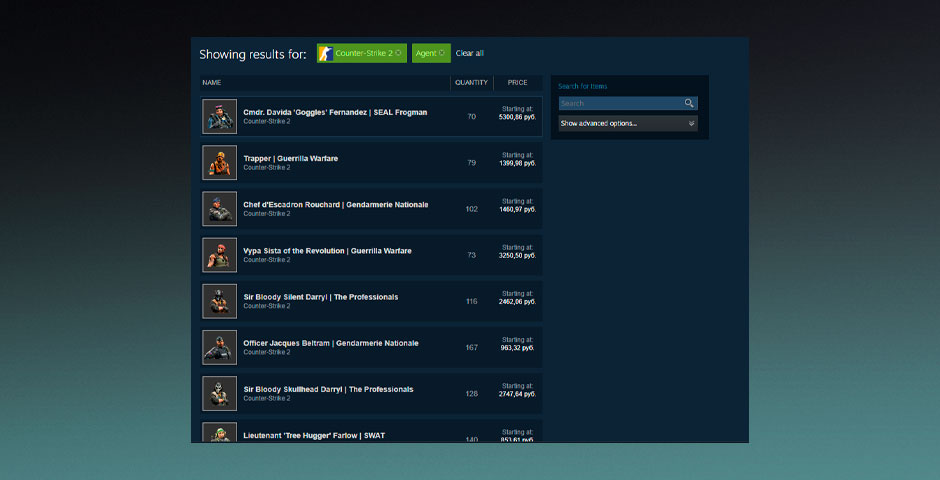Click quantity 79 for Trapper listing
The height and width of the screenshot is (480, 940).
(471, 162)
